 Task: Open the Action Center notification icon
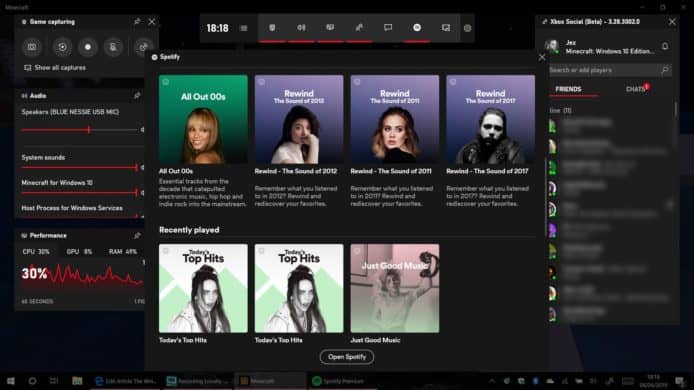click(680, 381)
